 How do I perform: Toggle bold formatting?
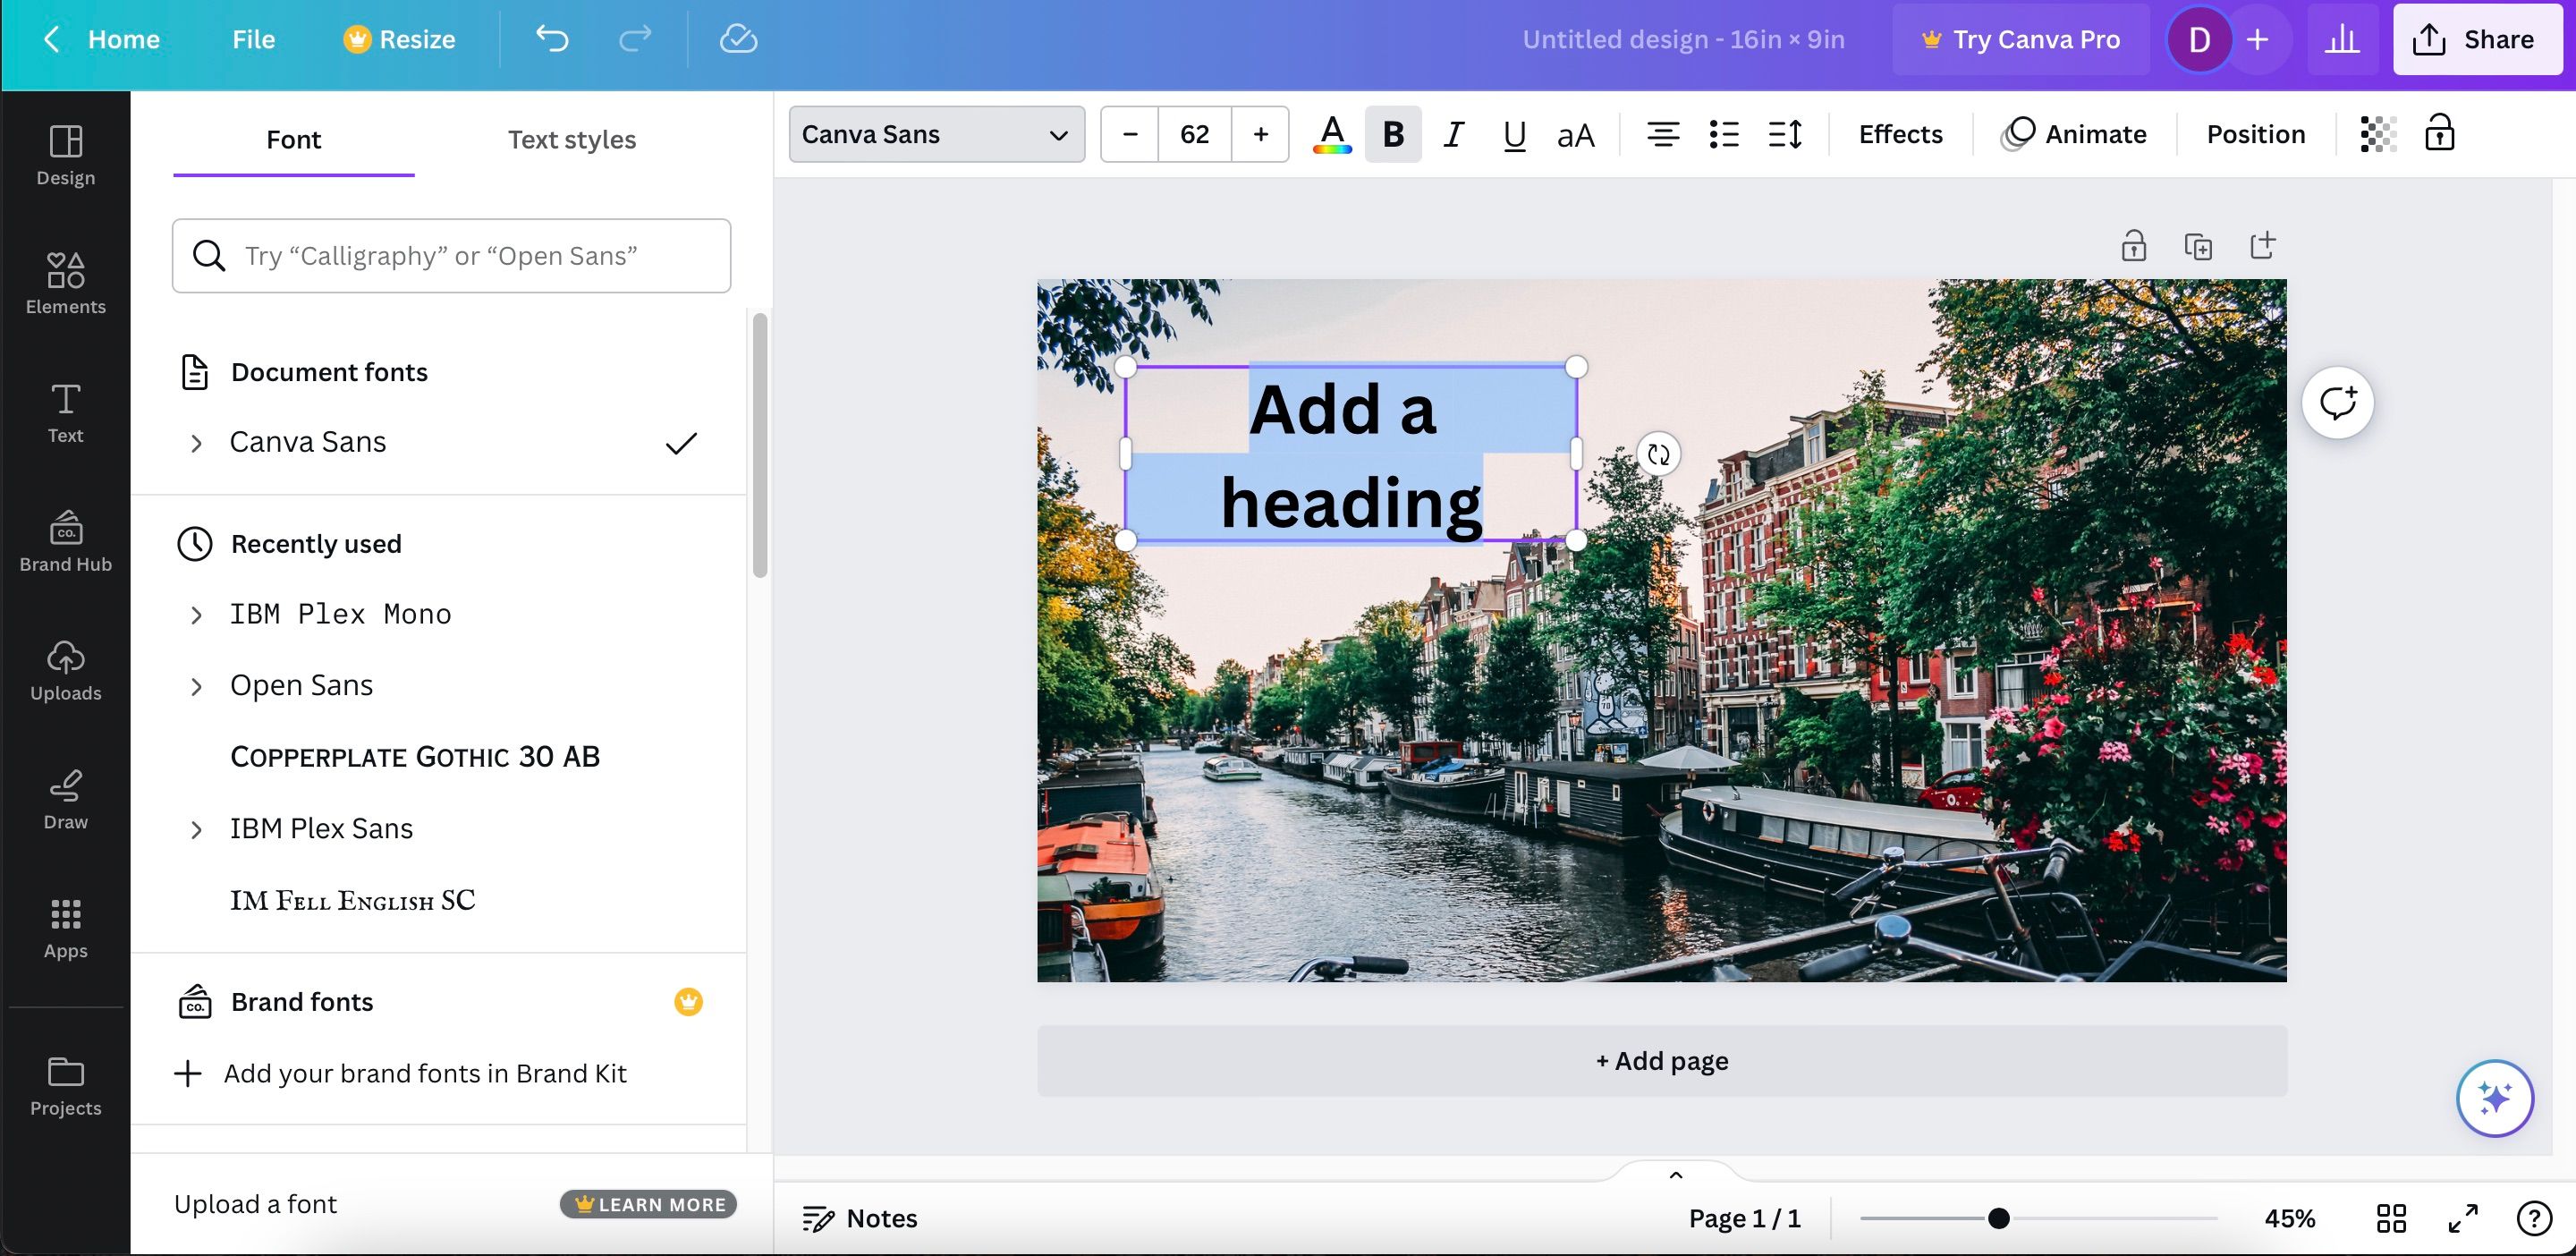[x=1393, y=134]
